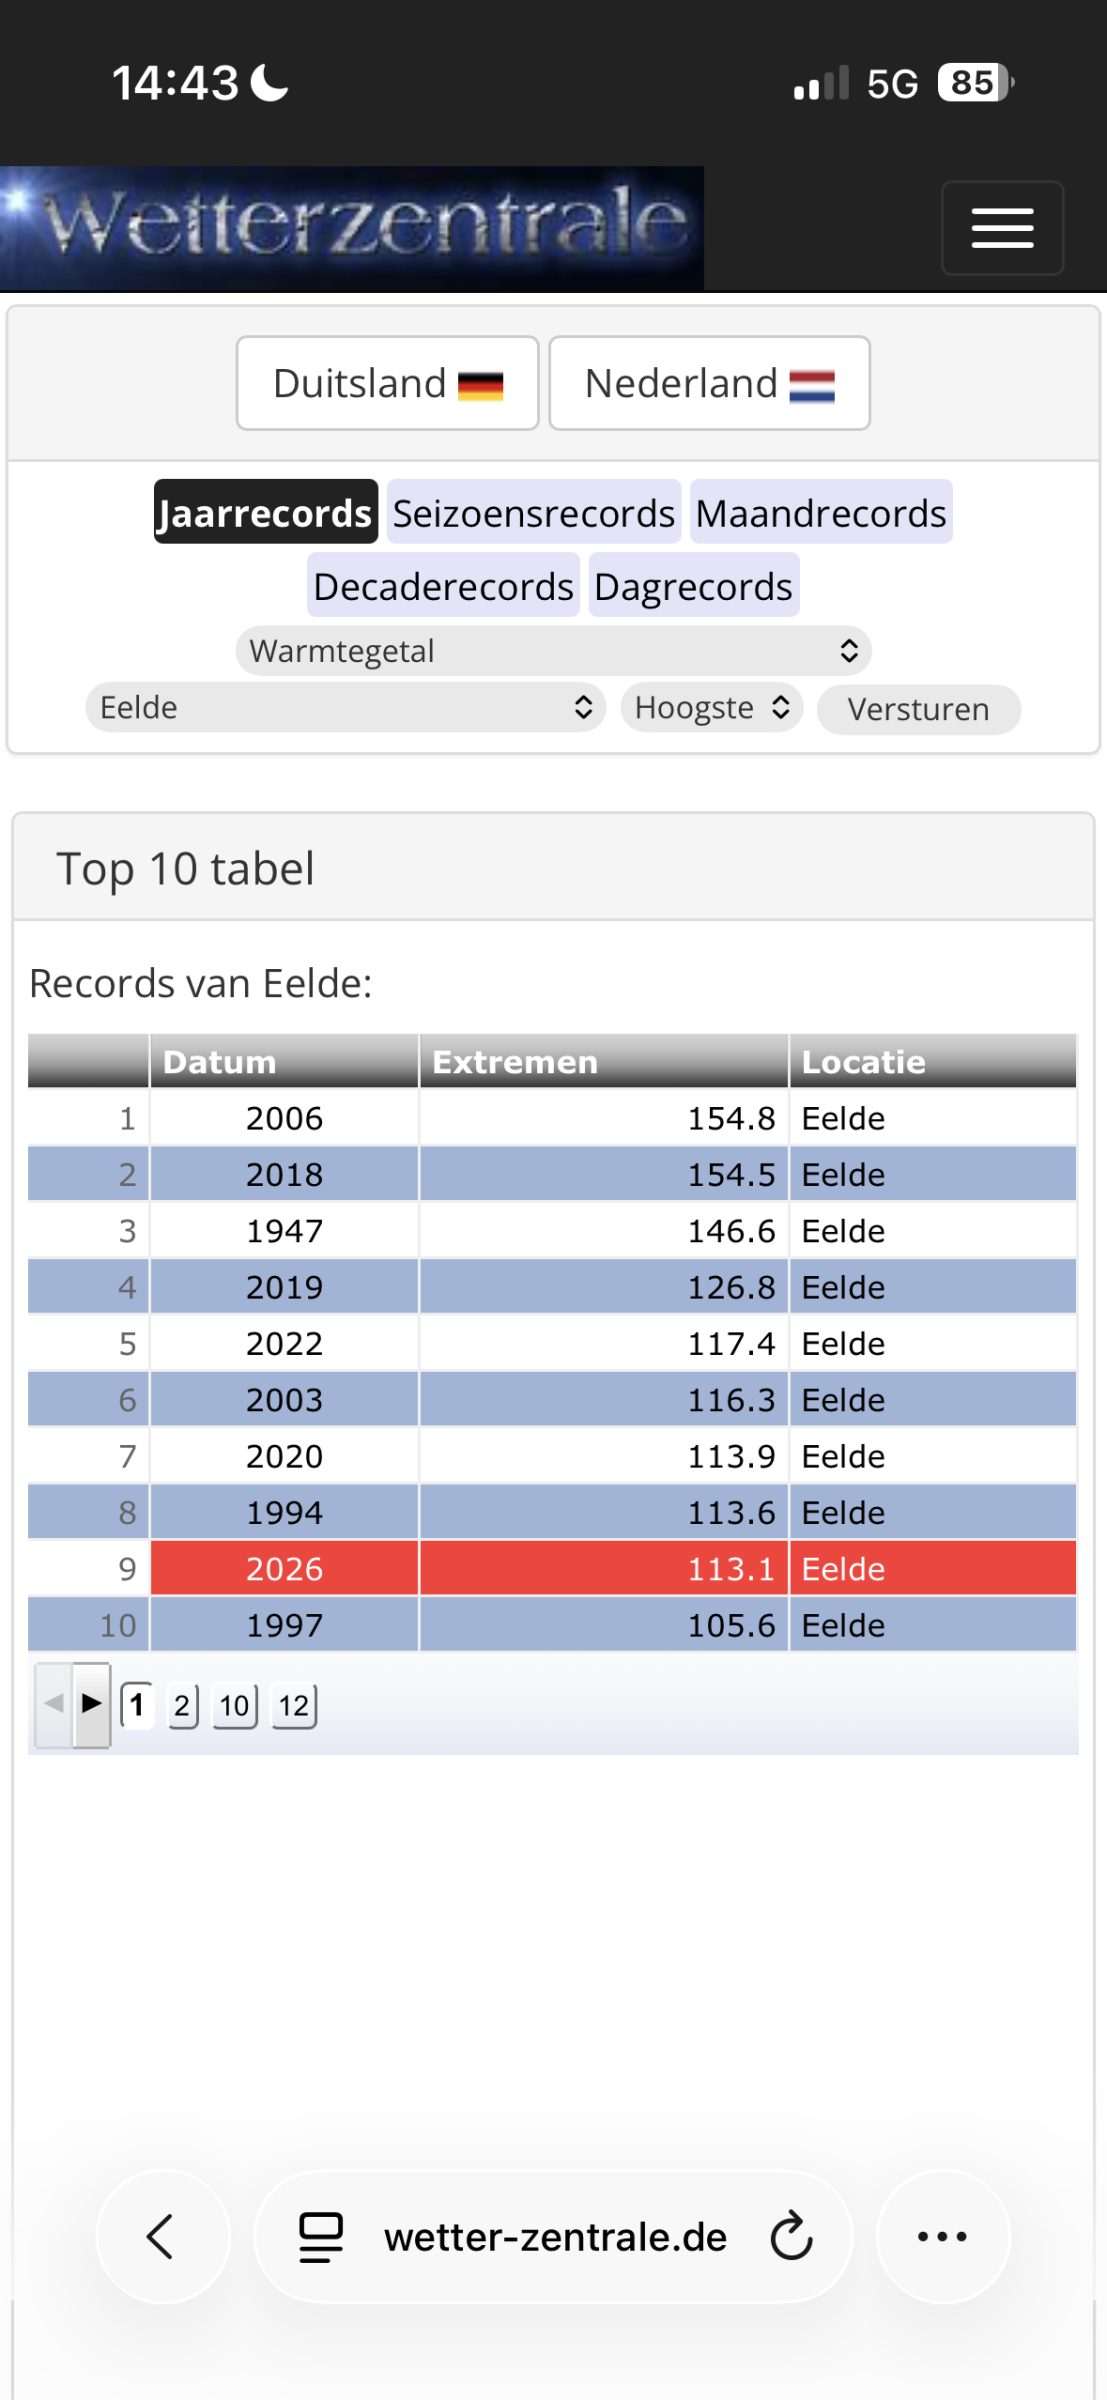Click the Wetterzentrale logo banner
The width and height of the screenshot is (1107, 2400).
pos(352,228)
